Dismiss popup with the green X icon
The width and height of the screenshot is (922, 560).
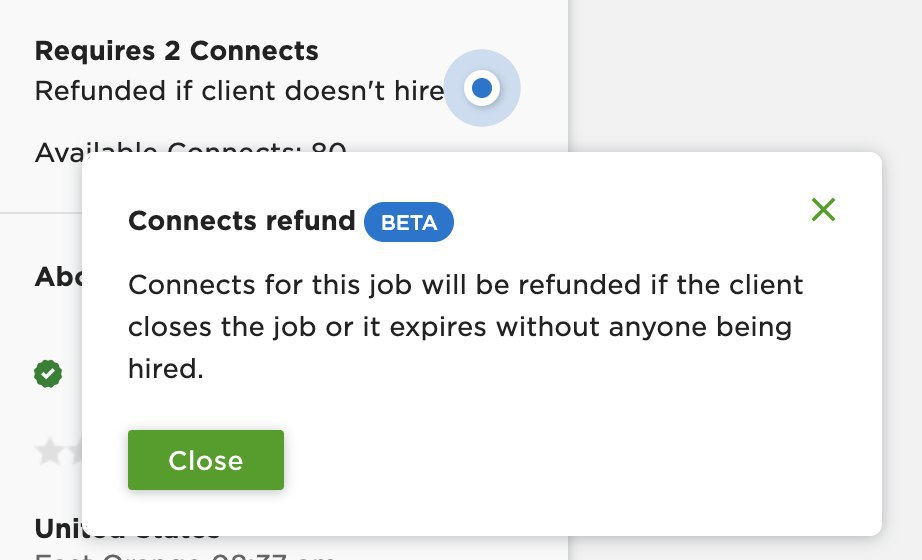click(823, 209)
